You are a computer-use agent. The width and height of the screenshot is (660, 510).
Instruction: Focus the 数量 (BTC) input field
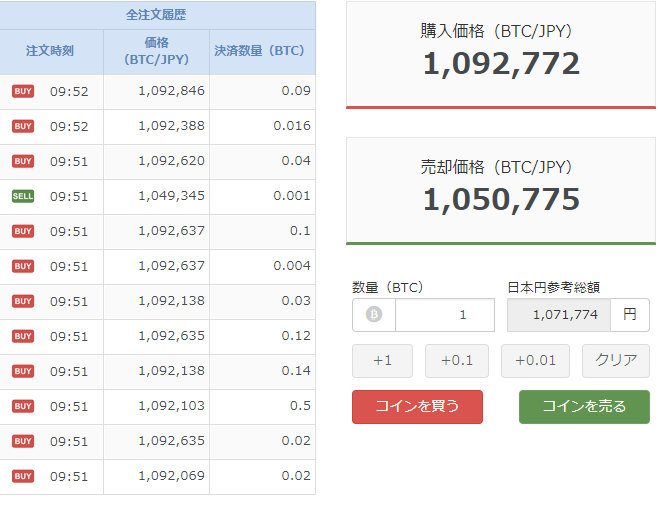444,315
